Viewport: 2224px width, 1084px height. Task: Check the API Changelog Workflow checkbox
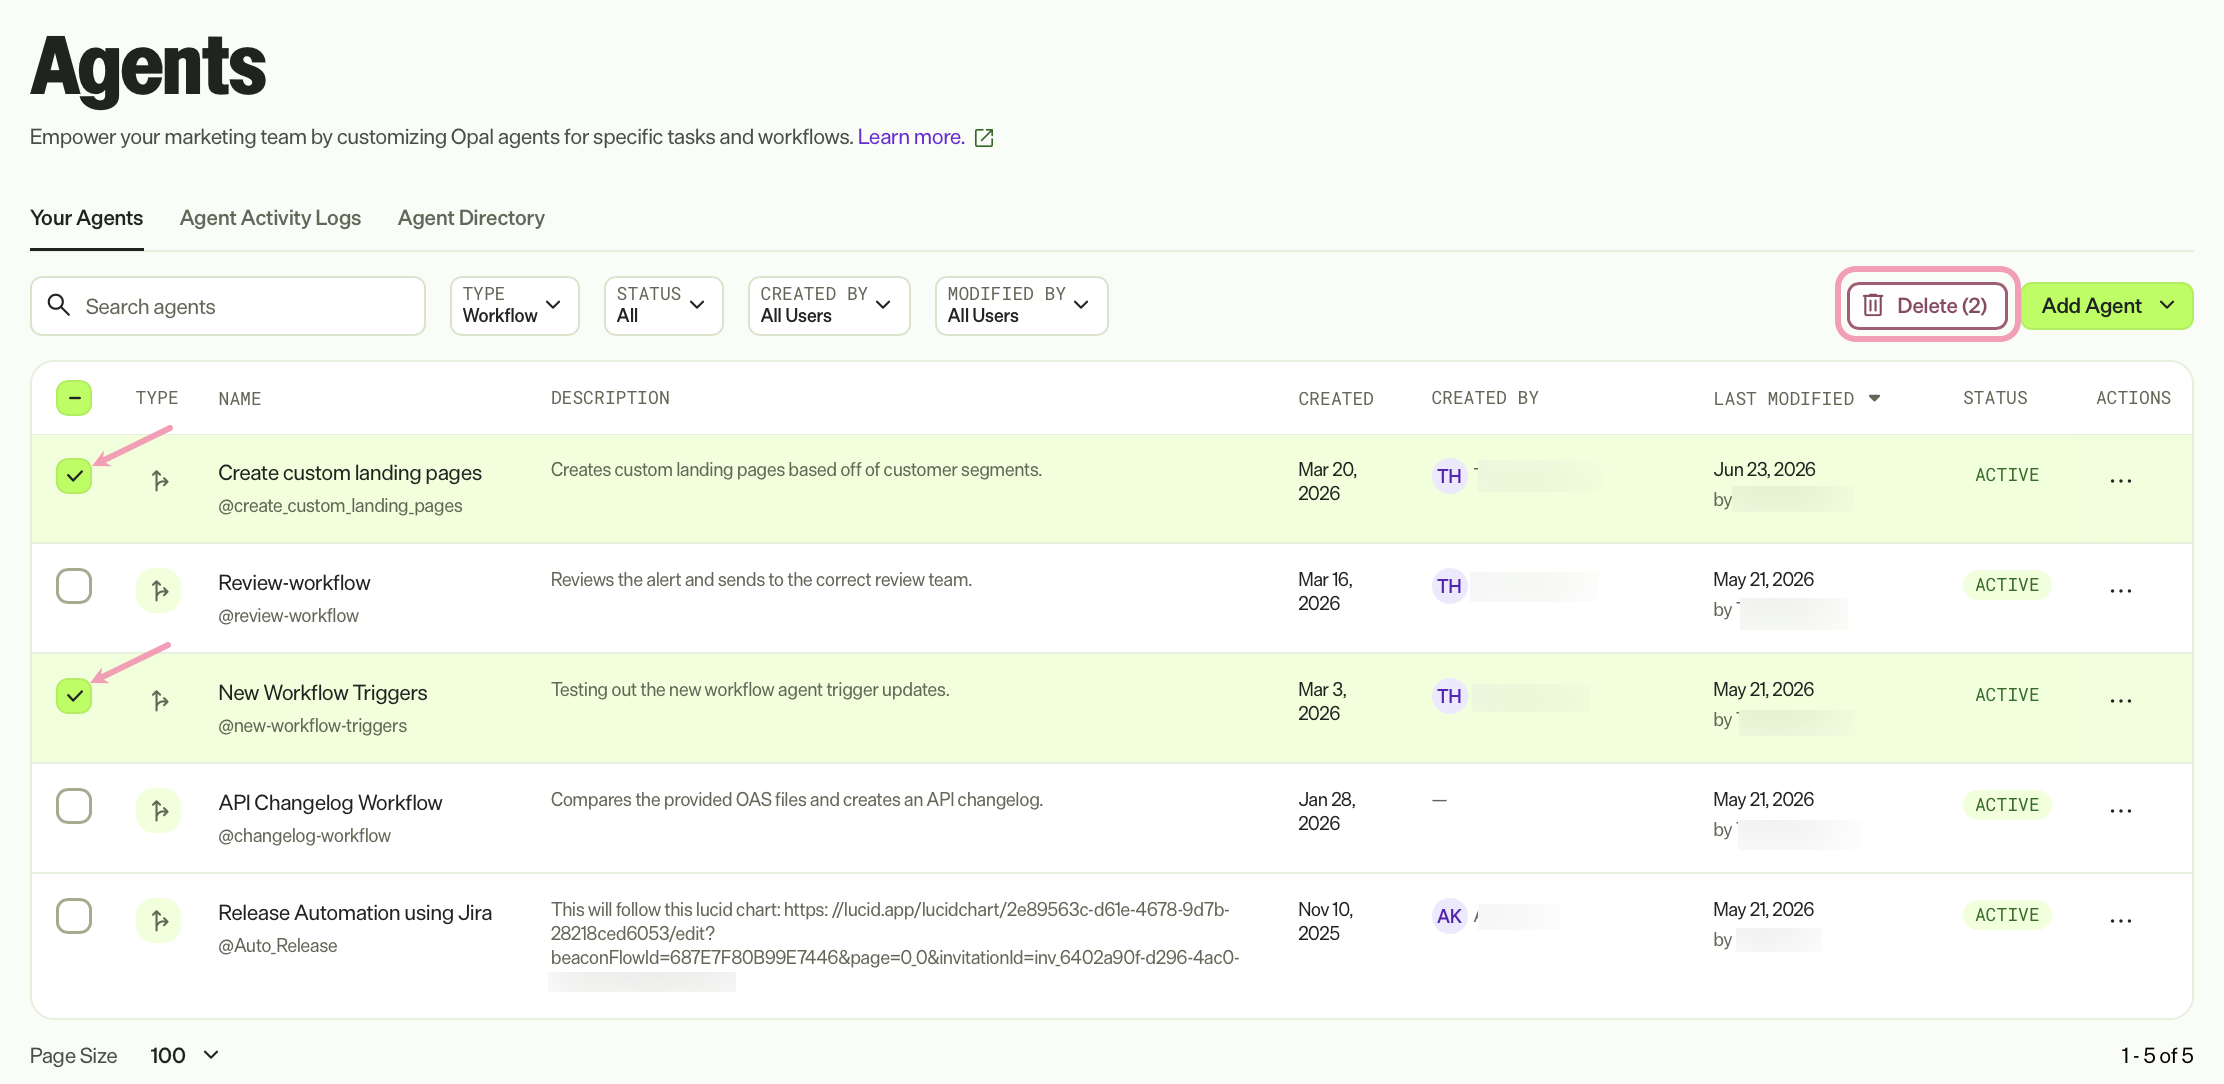[74, 806]
